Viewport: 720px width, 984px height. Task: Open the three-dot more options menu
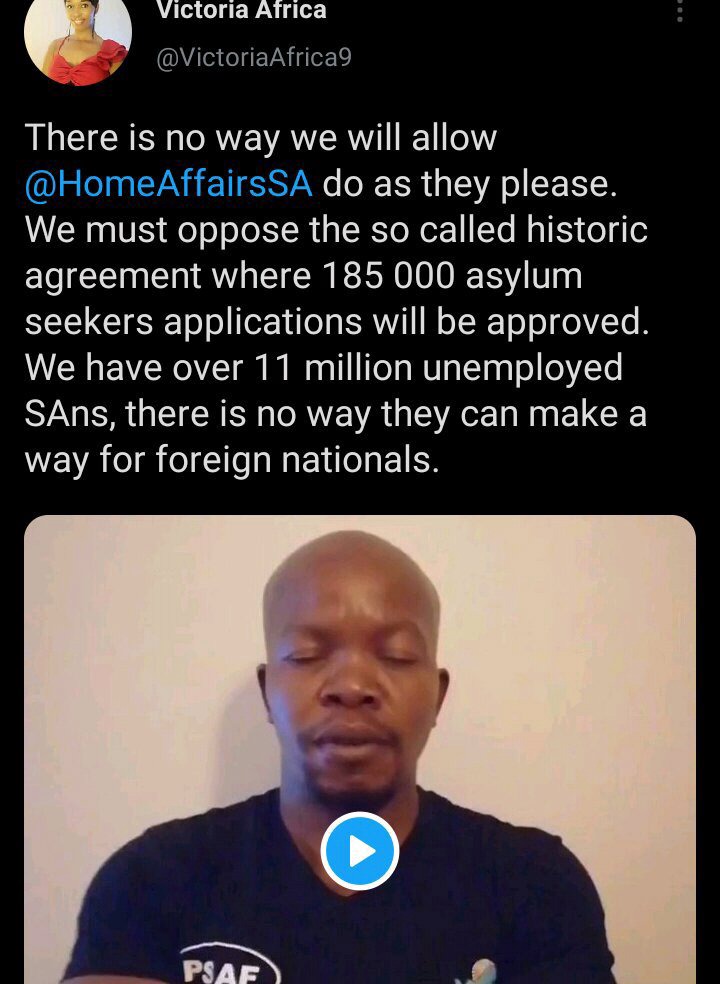680,11
